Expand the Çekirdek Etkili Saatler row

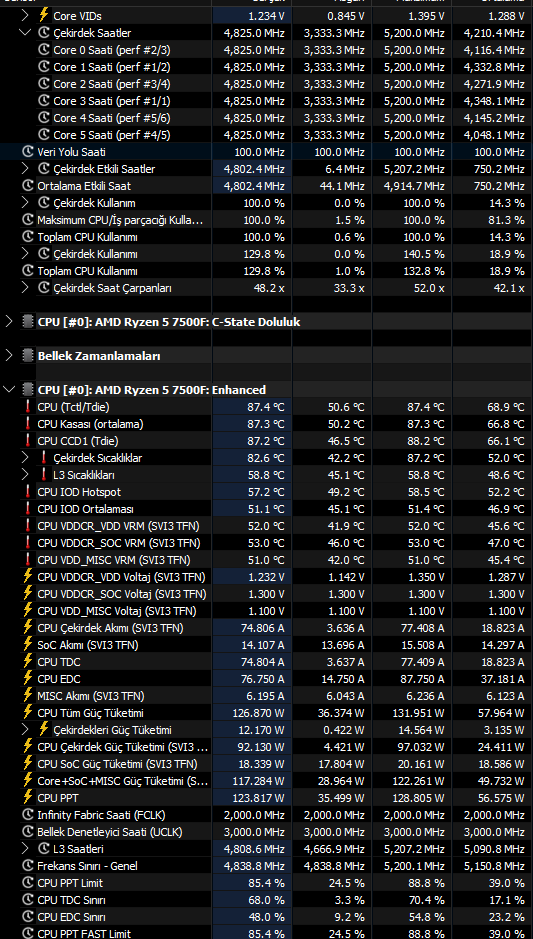(x=25, y=169)
